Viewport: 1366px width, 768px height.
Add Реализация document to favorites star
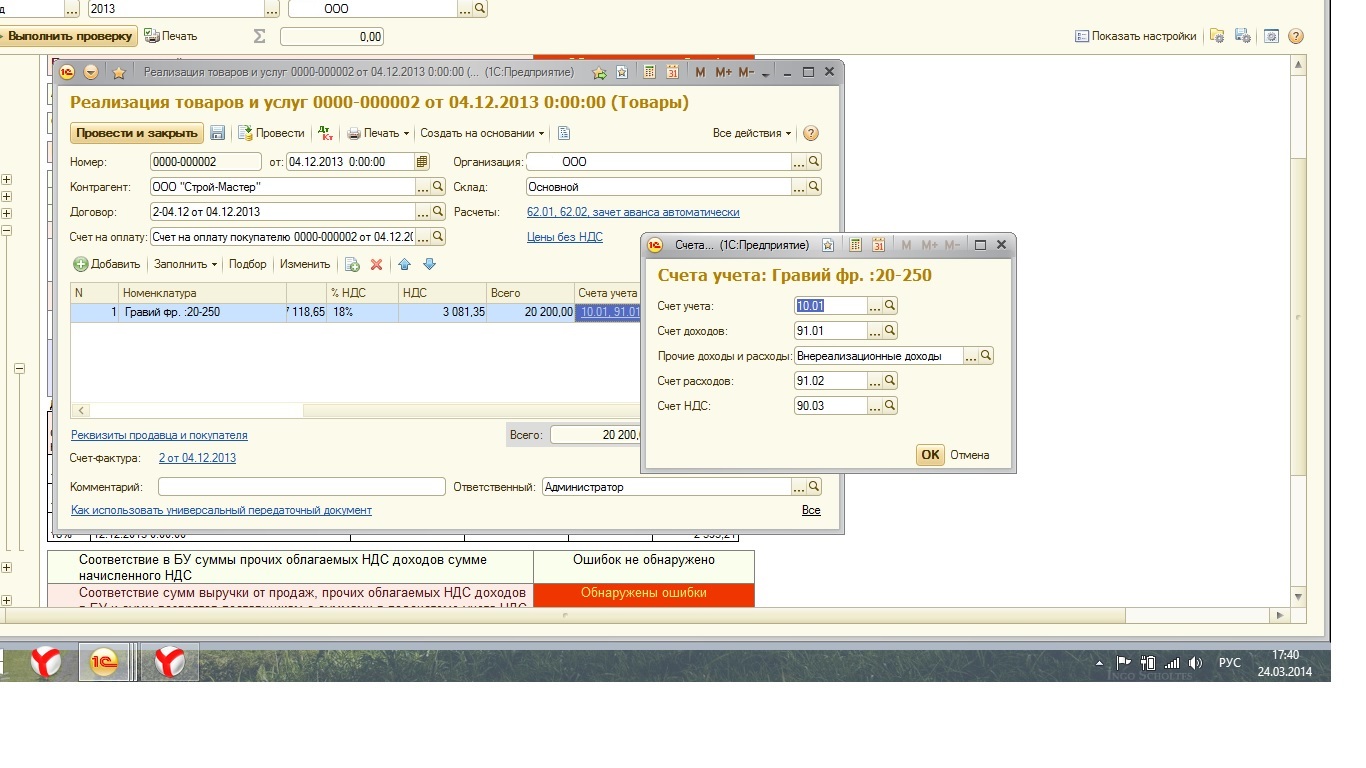[119, 72]
